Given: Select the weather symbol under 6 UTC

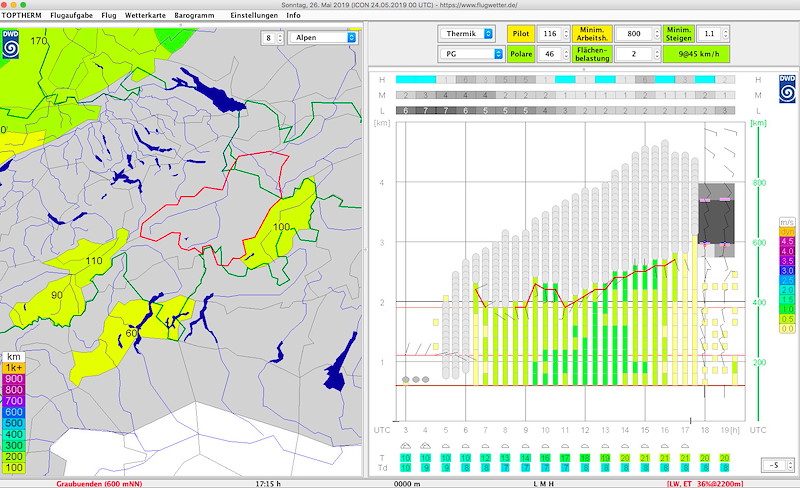Looking at the screenshot, I should tap(465, 446).
